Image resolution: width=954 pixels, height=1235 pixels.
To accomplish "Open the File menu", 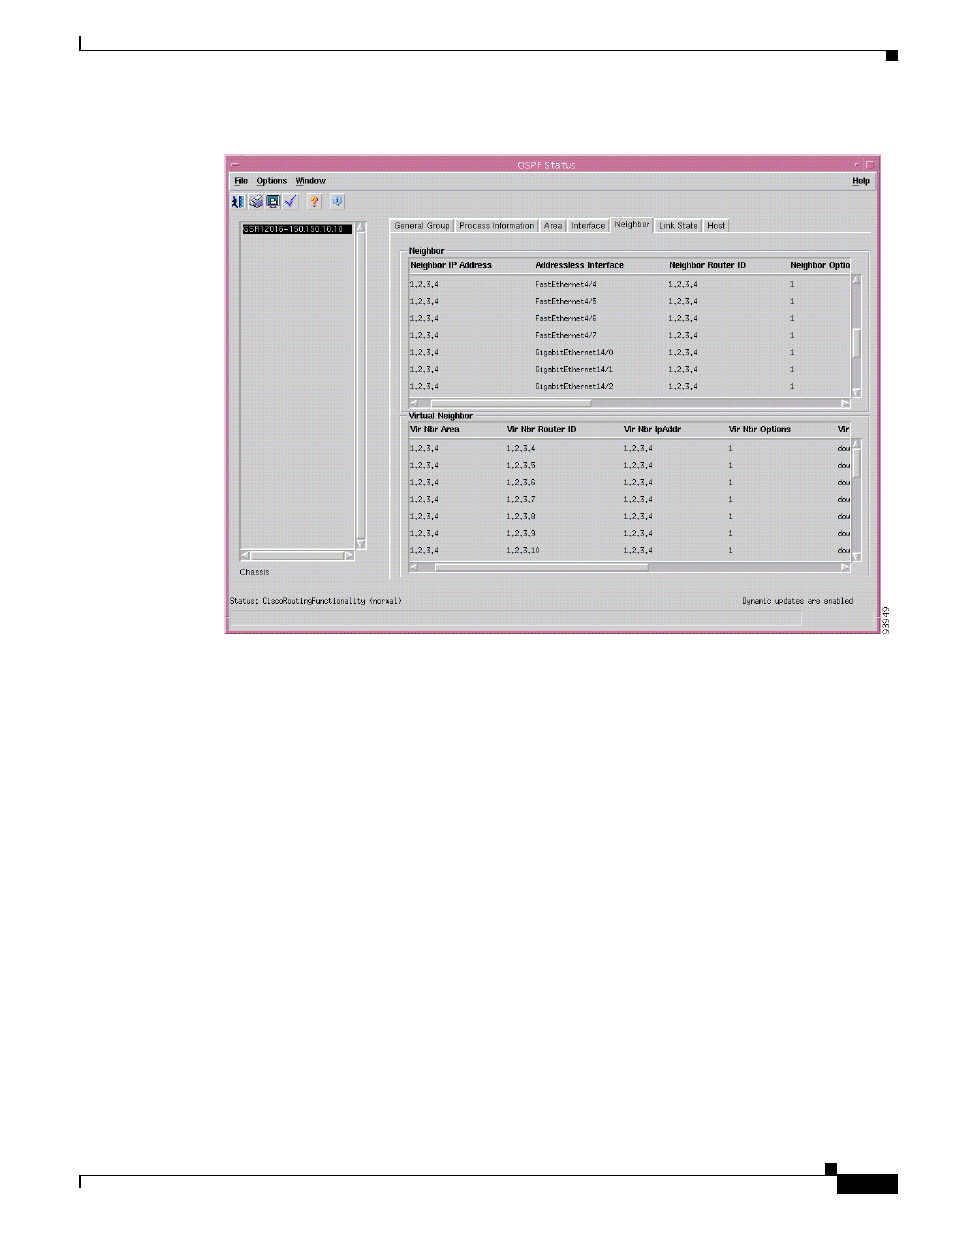I will [241, 181].
